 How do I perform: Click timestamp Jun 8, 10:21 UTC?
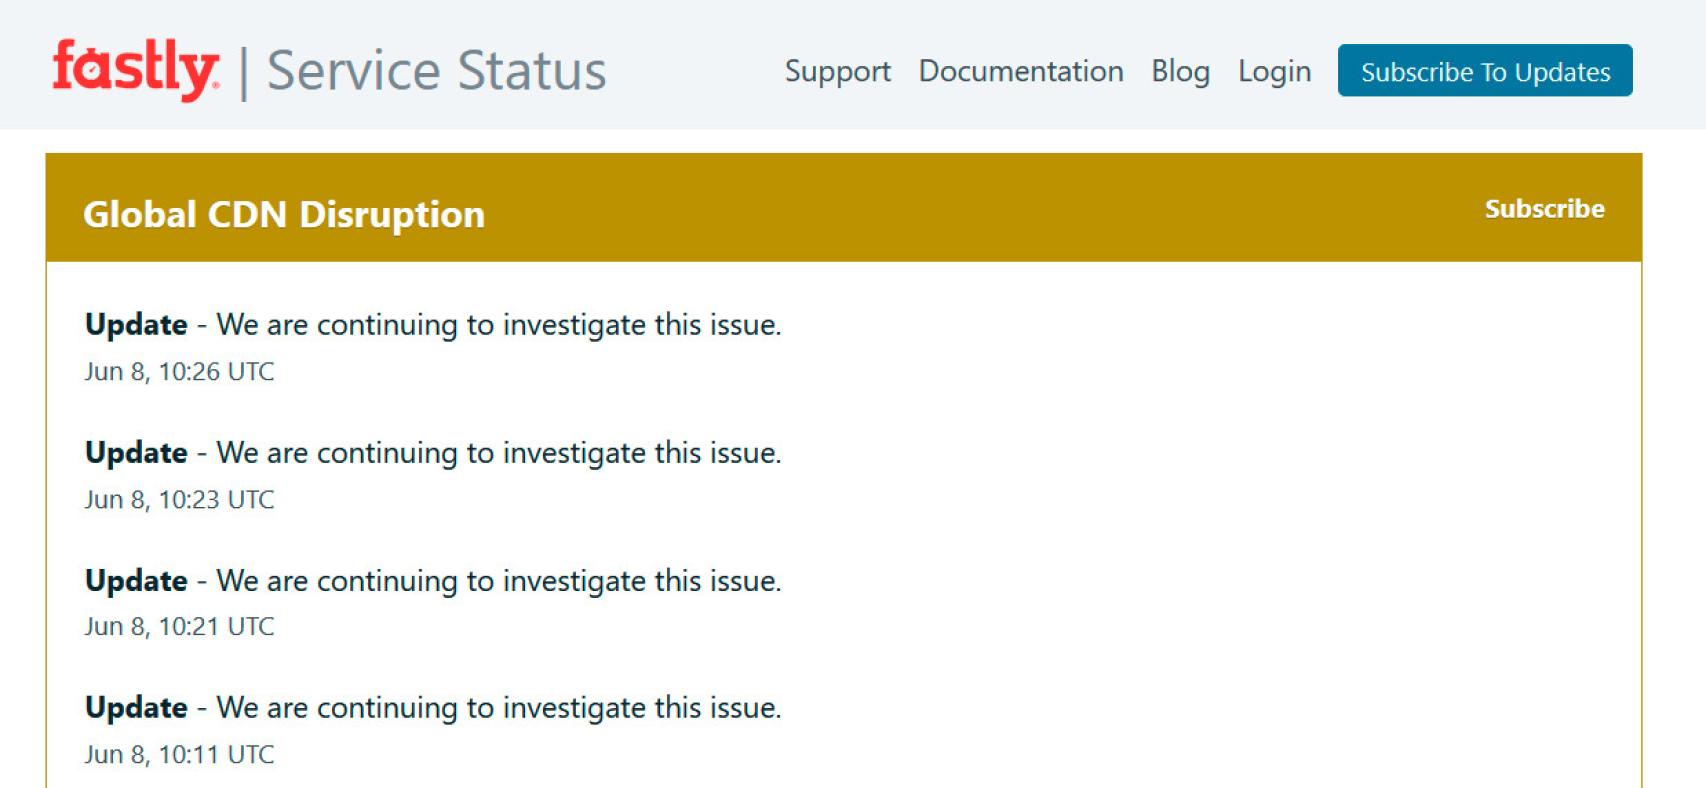179,627
